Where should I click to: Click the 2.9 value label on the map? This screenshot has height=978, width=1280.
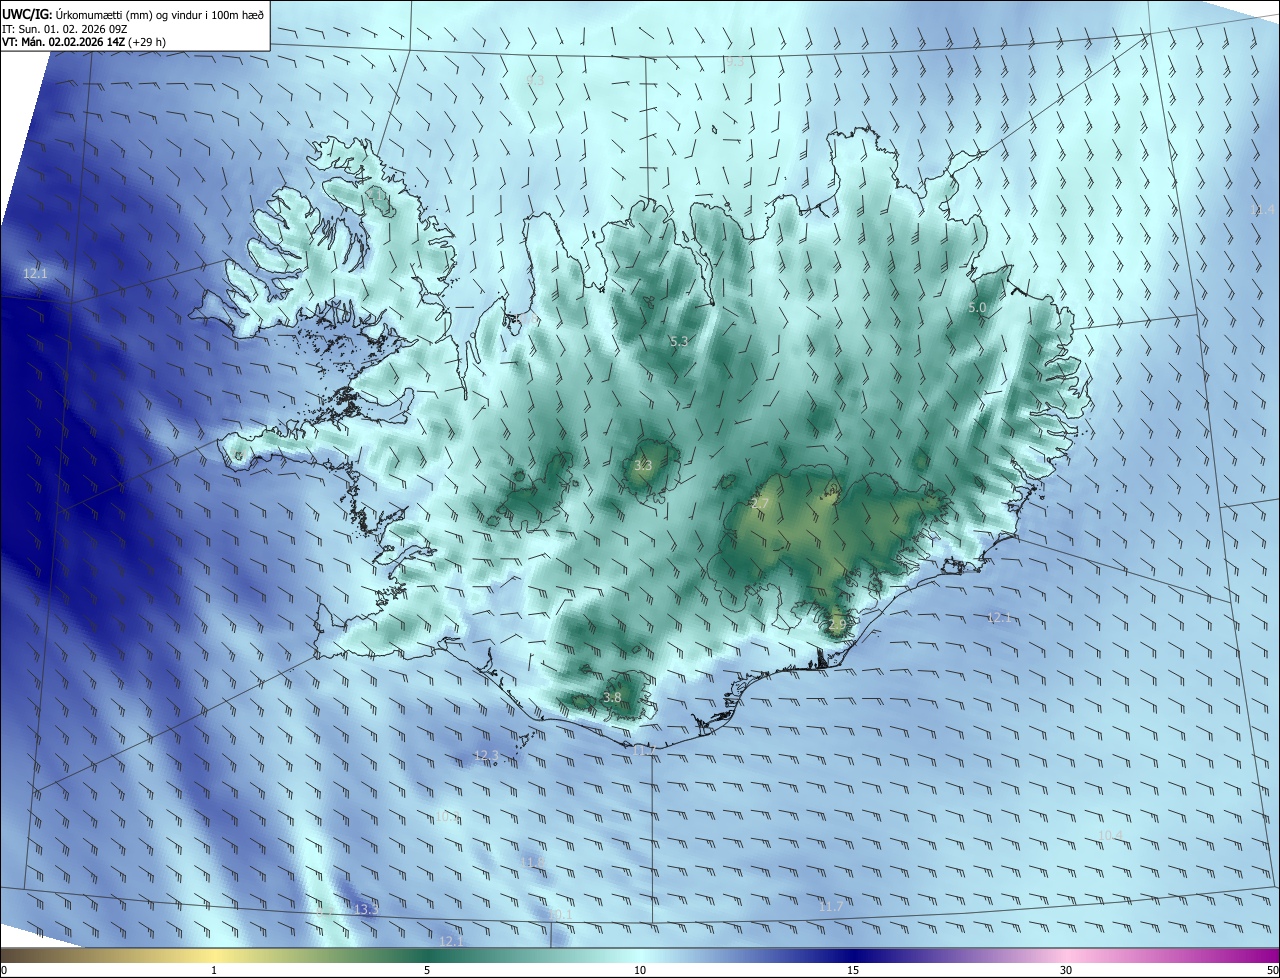pyautogui.click(x=837, y=624)
